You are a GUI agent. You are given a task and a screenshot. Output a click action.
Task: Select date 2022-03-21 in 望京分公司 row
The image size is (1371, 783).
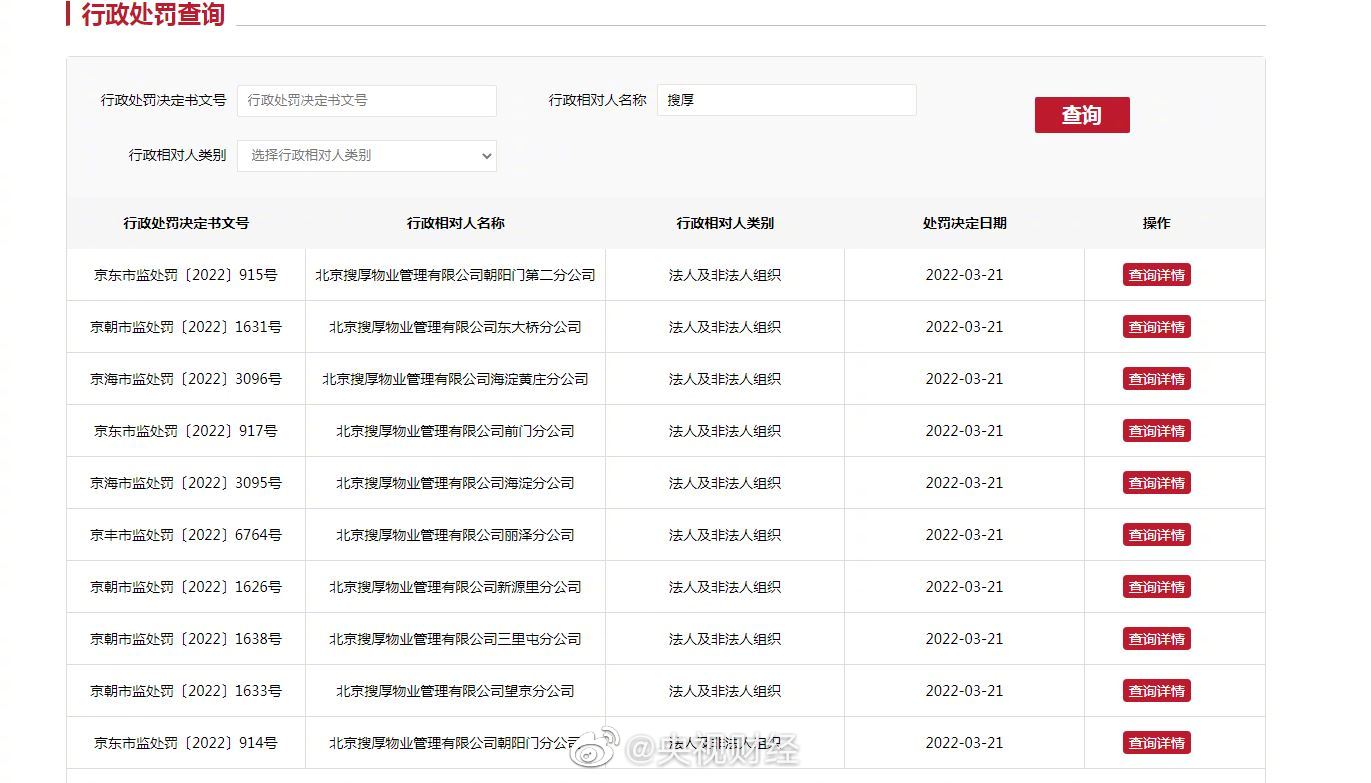coord(964,691)
